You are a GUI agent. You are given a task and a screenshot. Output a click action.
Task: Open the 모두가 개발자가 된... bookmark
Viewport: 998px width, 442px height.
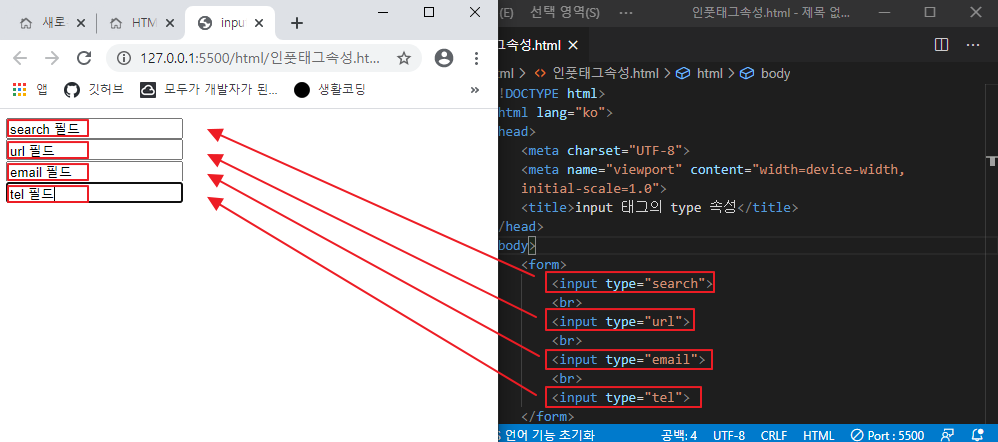pyautogui.click(x=209, y=90)
